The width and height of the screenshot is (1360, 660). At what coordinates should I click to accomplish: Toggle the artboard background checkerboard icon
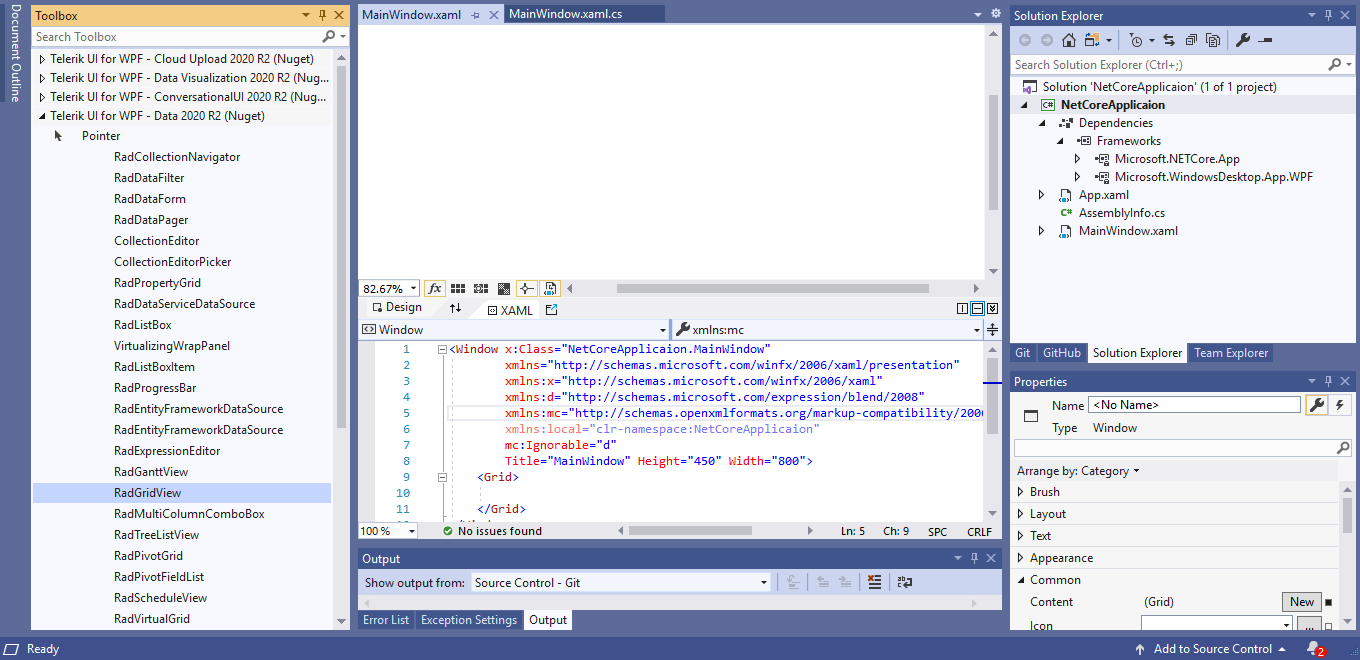(504, 288)
